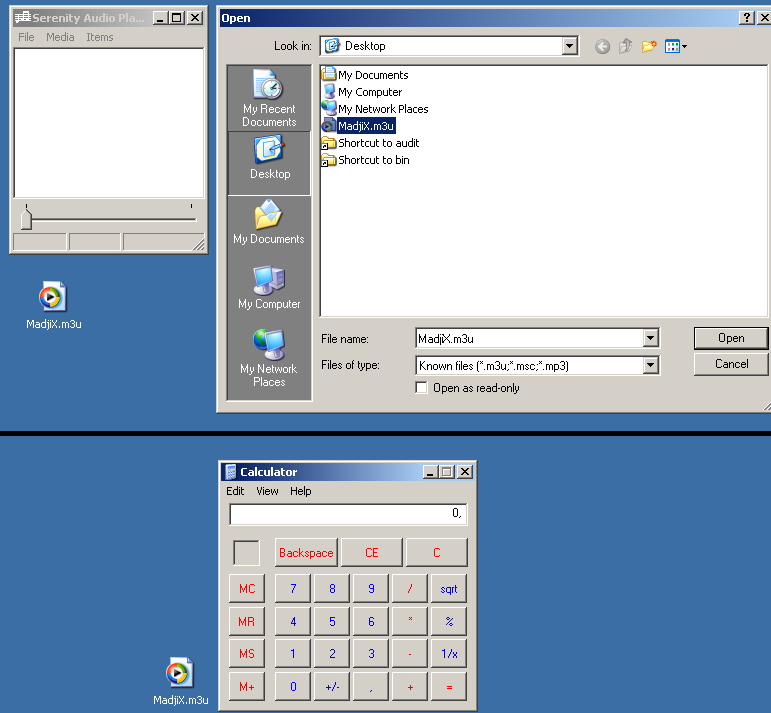Click Calculator title bar icon

point(230,472)
